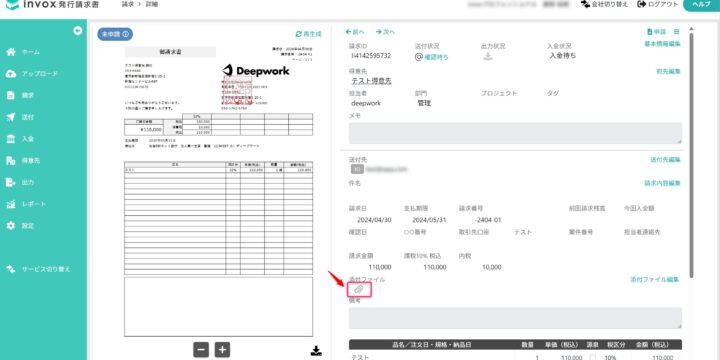Open 添付ファイル編集 link

tap(655, 279)
